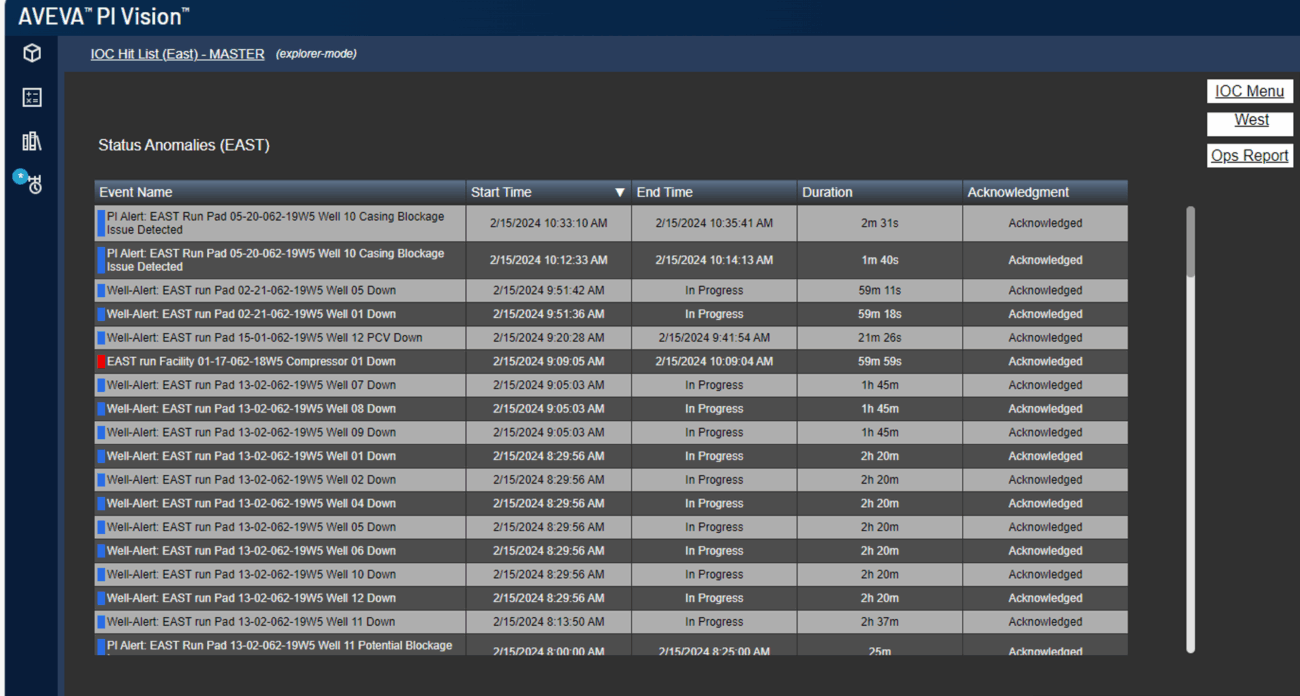1300x696 pixels.
Task: Sort table by Event Name column header
Action: click(136, 193)
